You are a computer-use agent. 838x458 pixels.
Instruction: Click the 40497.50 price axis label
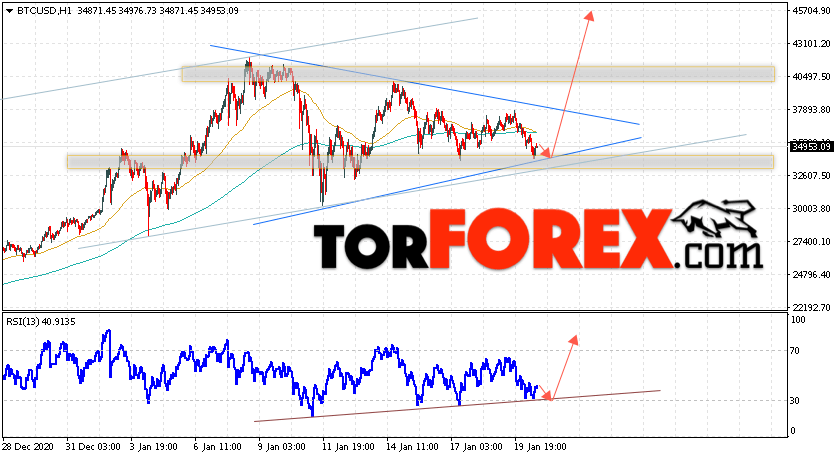(811, 77)
